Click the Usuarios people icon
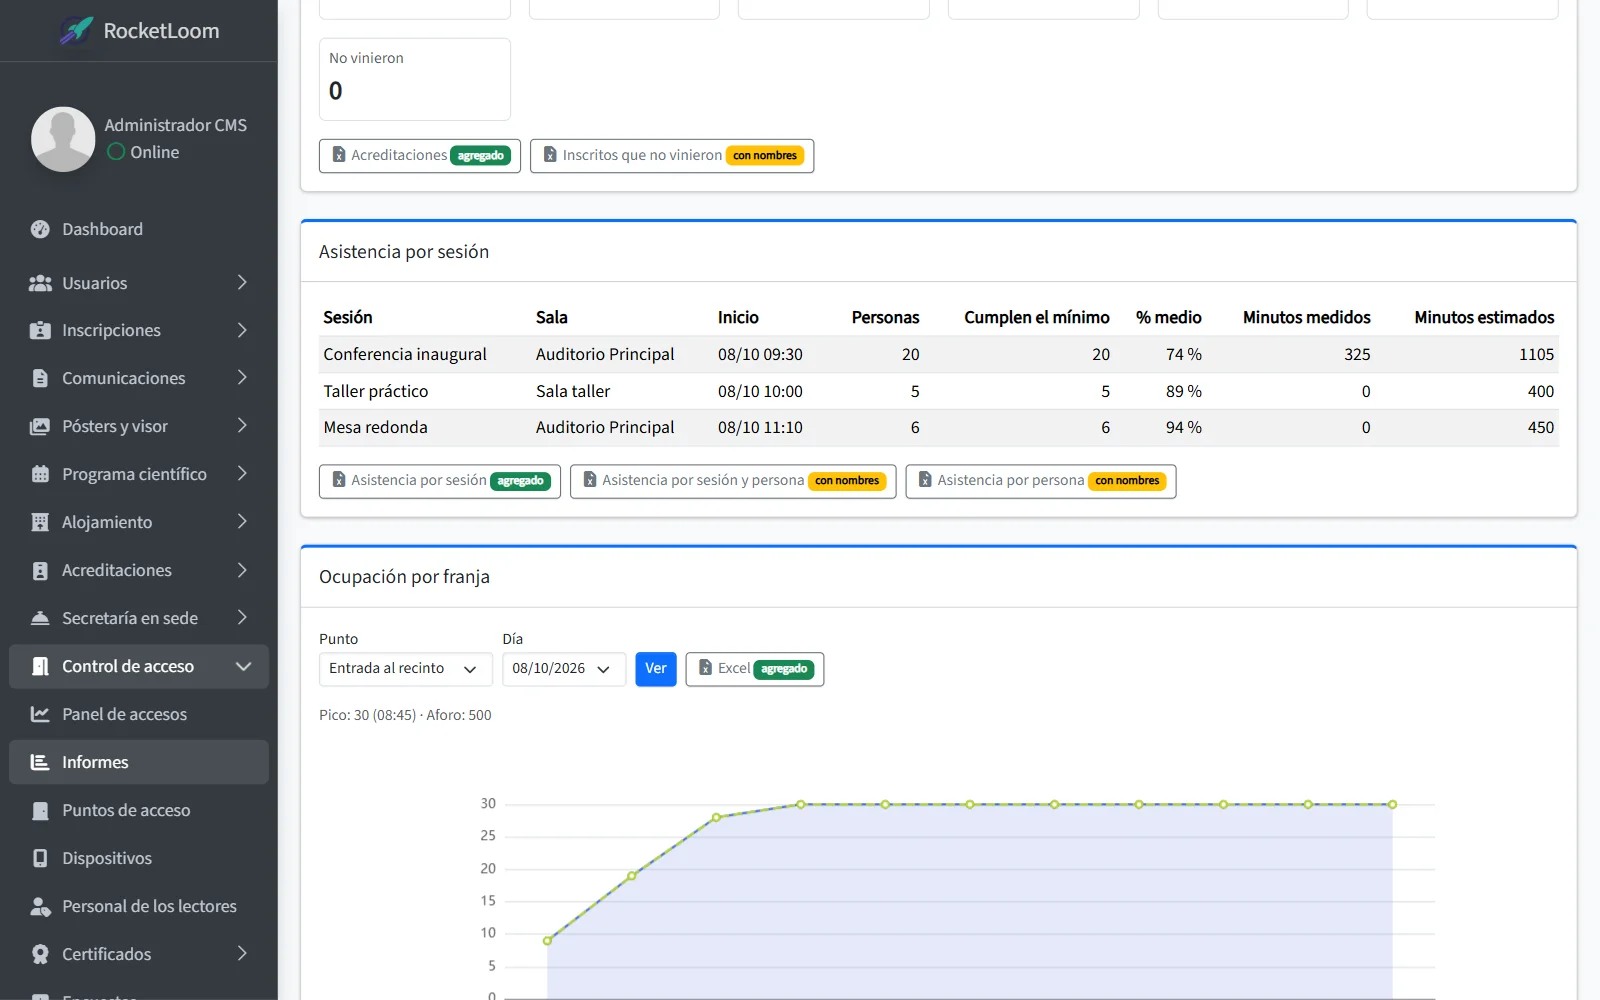Image resolution: width=1600 pixels, height=1000 pixels. (x=40, y=283)
